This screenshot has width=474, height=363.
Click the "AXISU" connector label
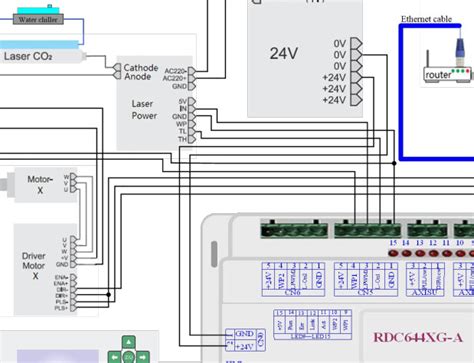tap(425, 293)
